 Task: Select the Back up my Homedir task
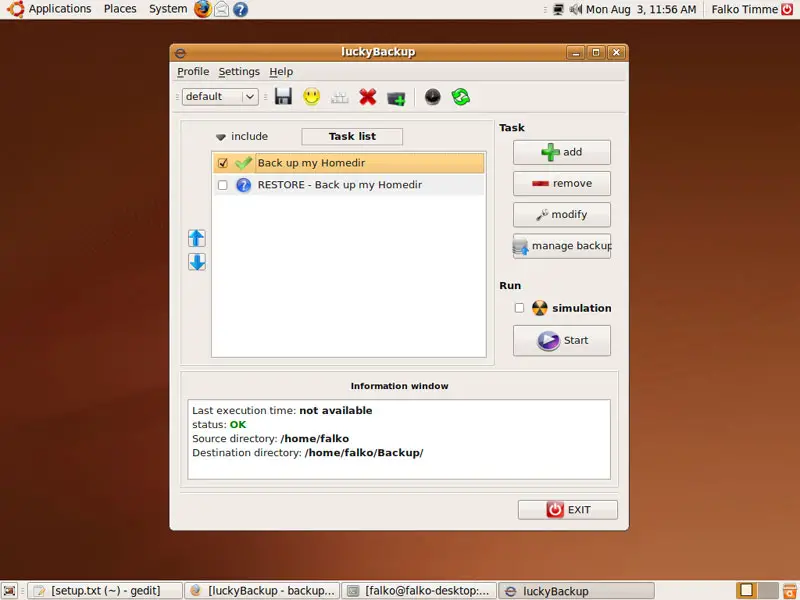[348, 163]
